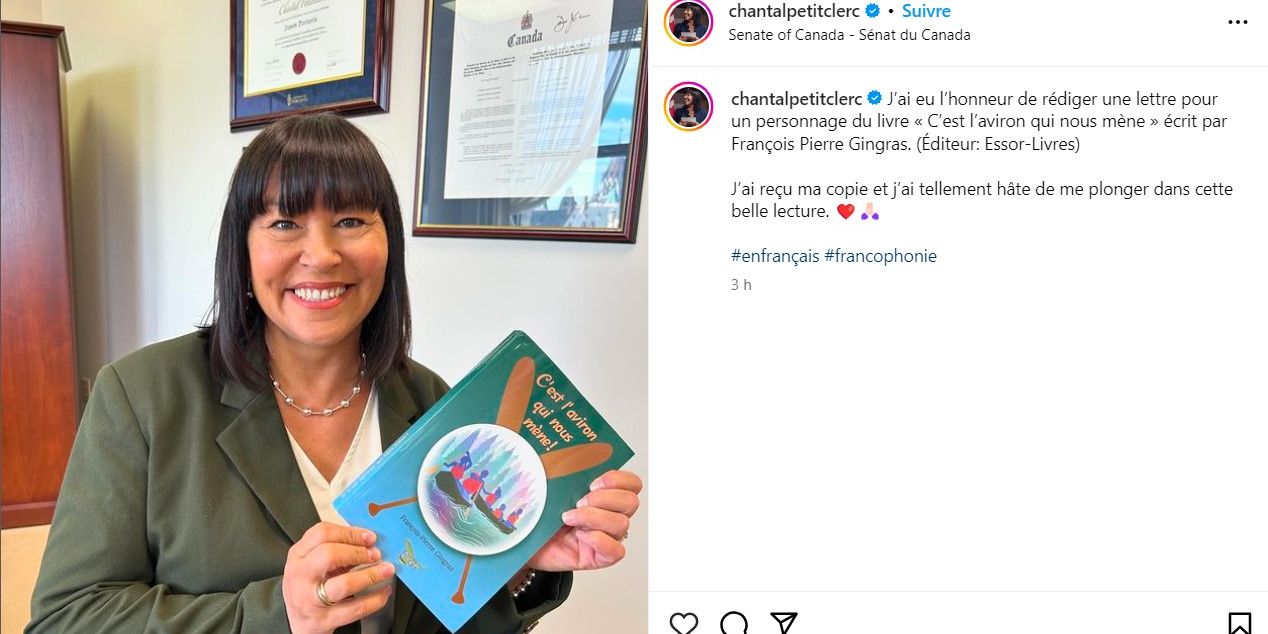Share the post via the paper plane icon
The height and width of the screenshot is (634, 1268).
pyautogui.click(x=784, y=623)
